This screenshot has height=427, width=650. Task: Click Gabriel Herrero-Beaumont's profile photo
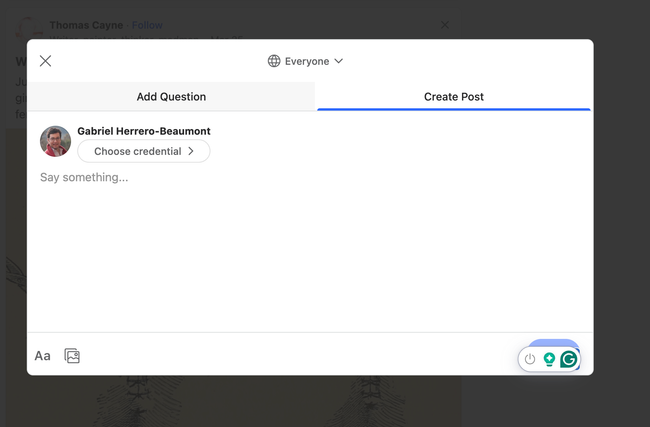55,141
